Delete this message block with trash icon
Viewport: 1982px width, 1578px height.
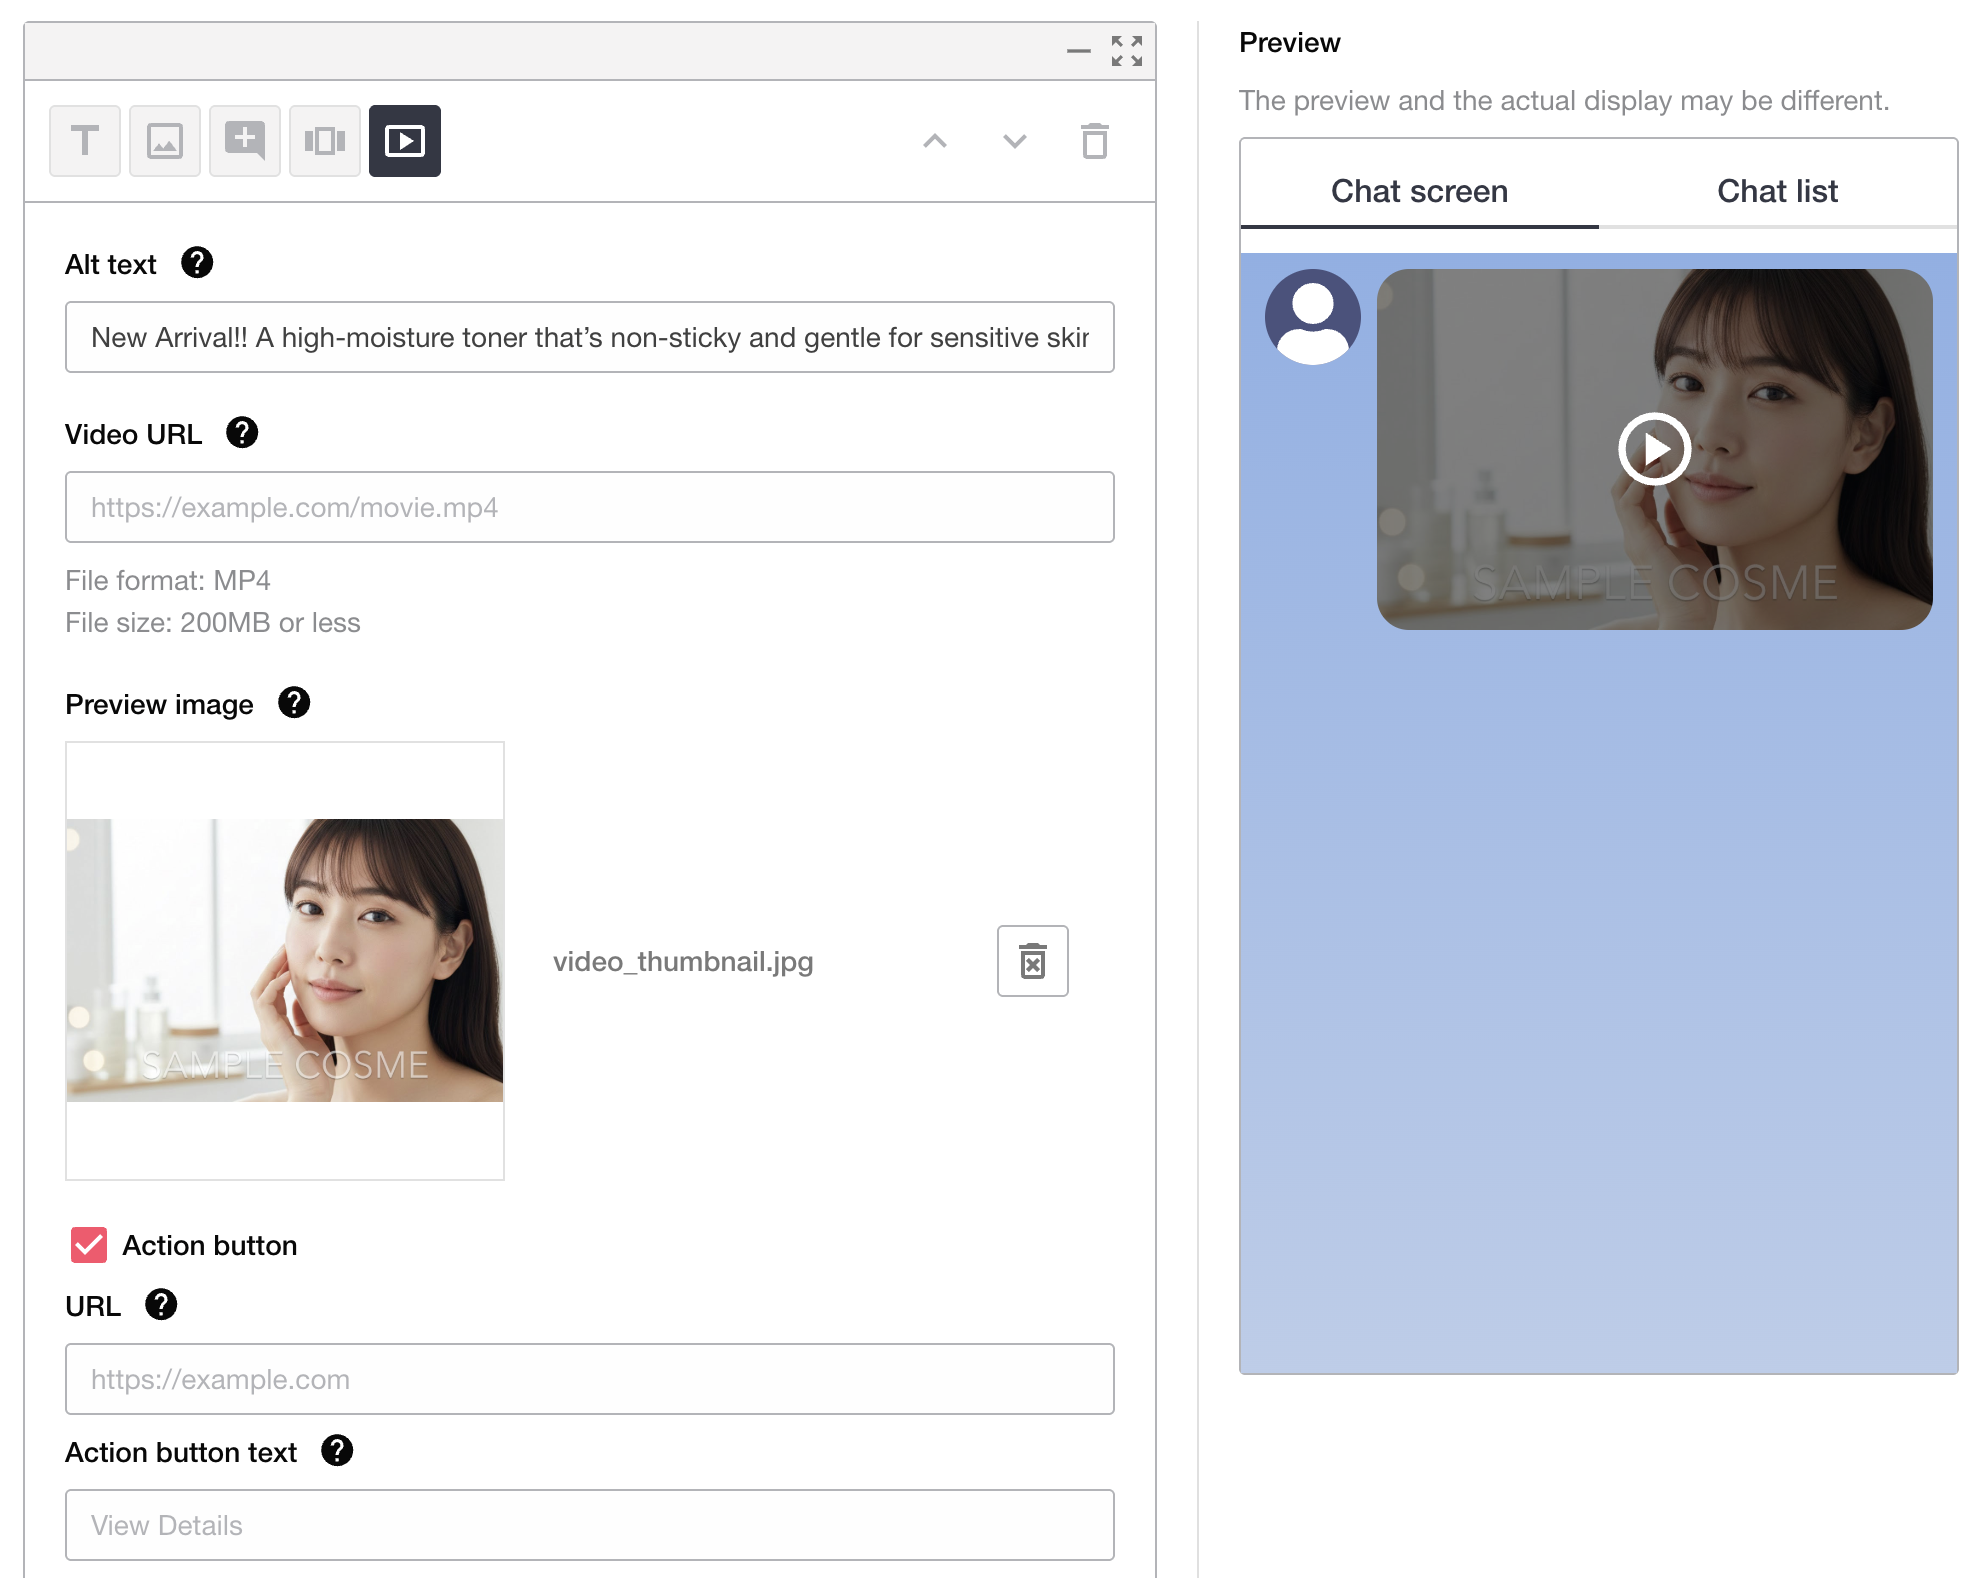tap(1095, 141)
